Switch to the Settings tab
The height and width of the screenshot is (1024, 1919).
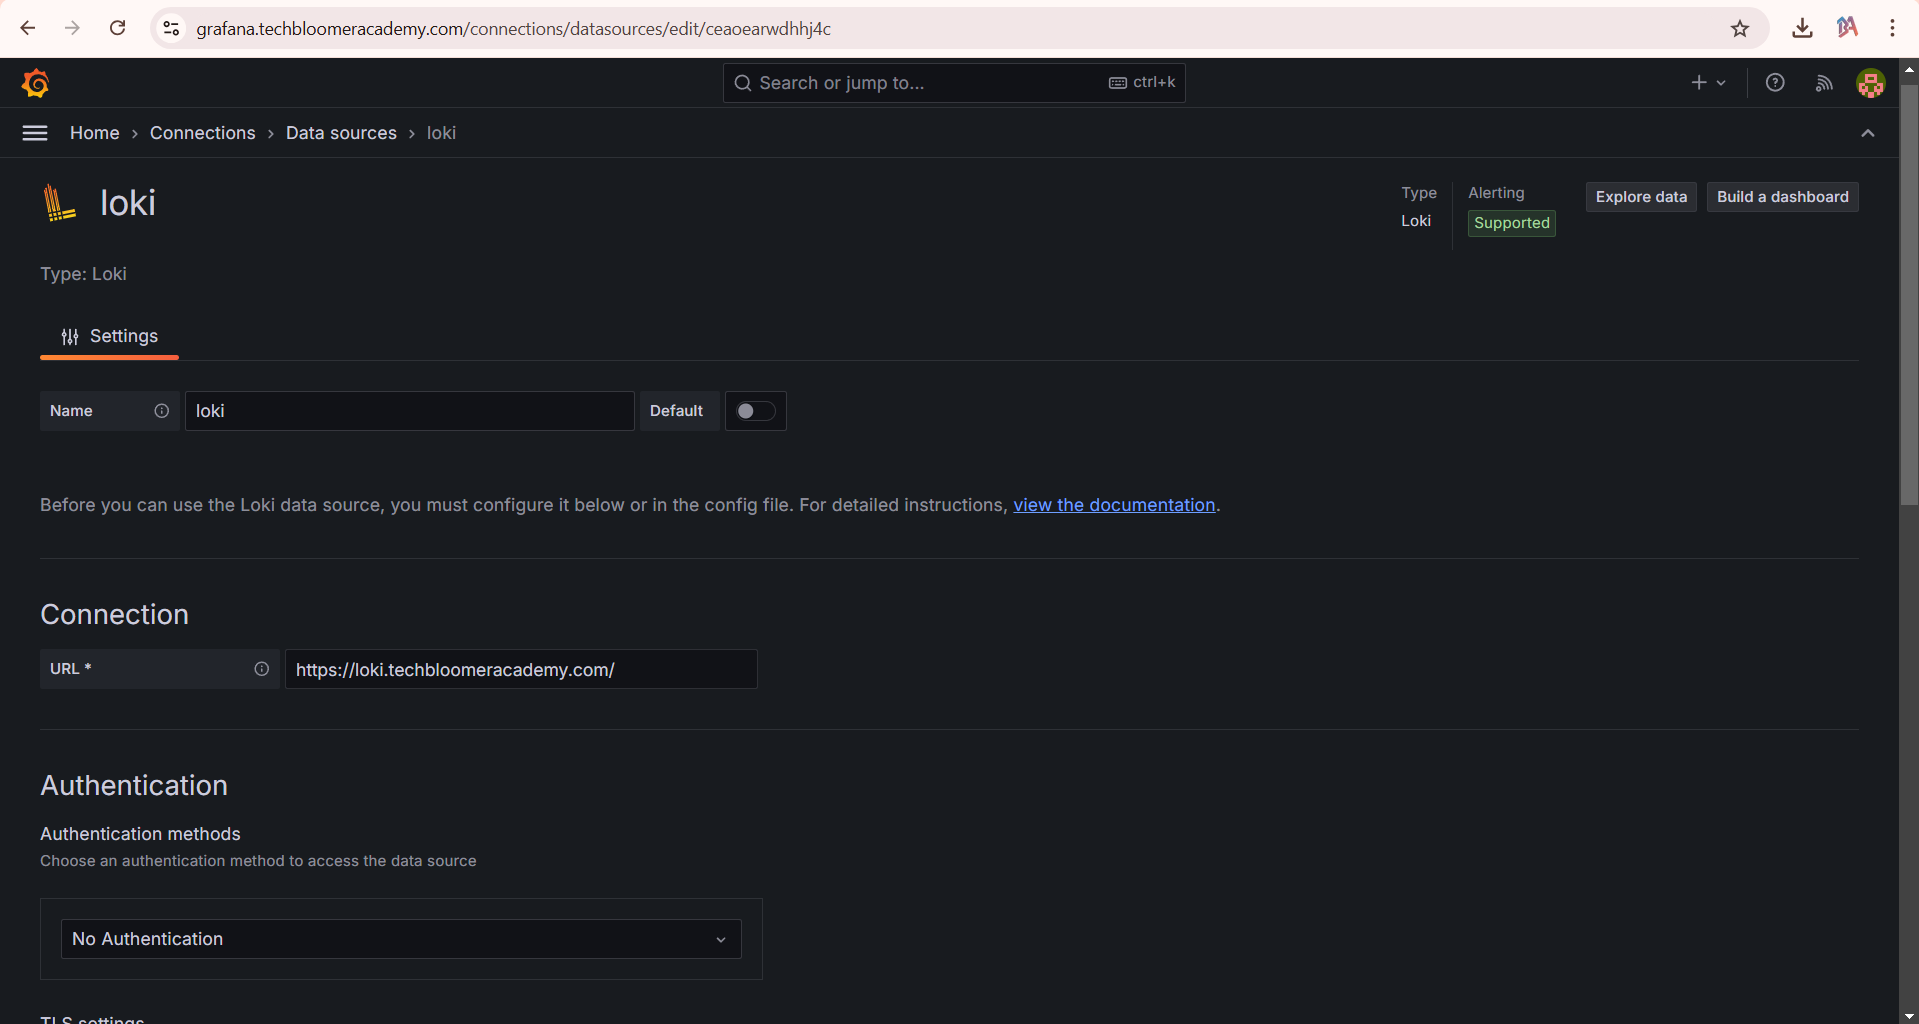109,336
